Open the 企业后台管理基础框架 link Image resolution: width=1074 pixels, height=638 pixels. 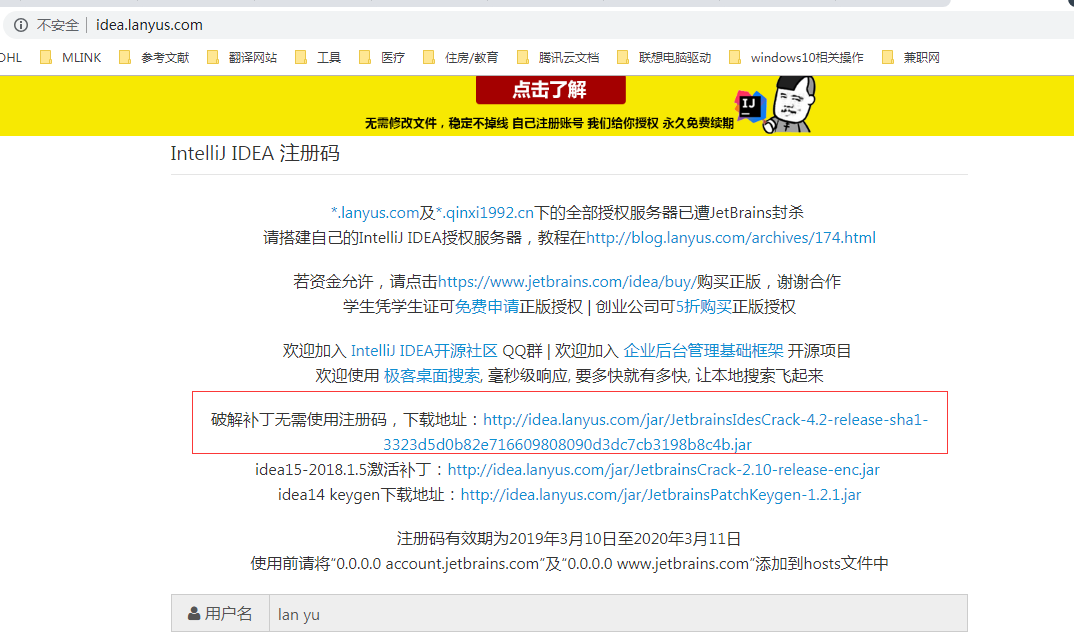click(x=703, y=351)
